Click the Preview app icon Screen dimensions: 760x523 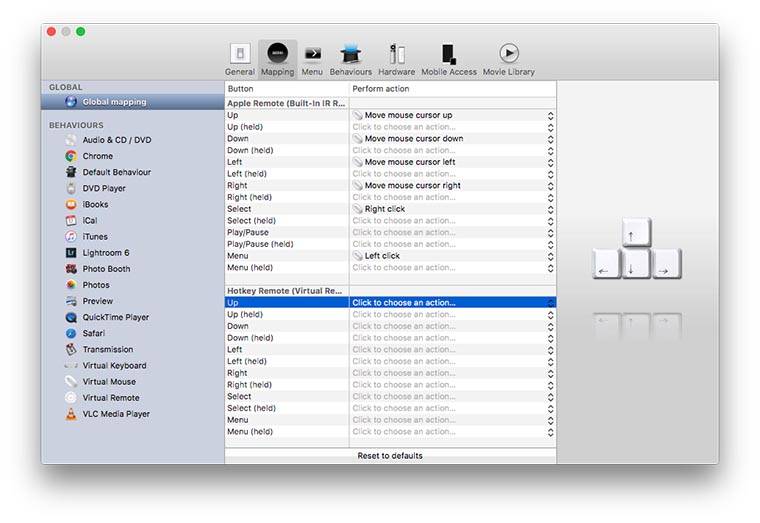(x=71, y=301)
